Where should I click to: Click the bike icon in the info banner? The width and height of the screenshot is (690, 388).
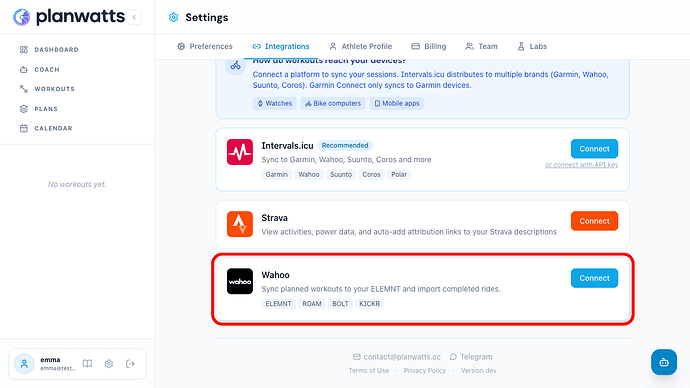click(235, 66)
